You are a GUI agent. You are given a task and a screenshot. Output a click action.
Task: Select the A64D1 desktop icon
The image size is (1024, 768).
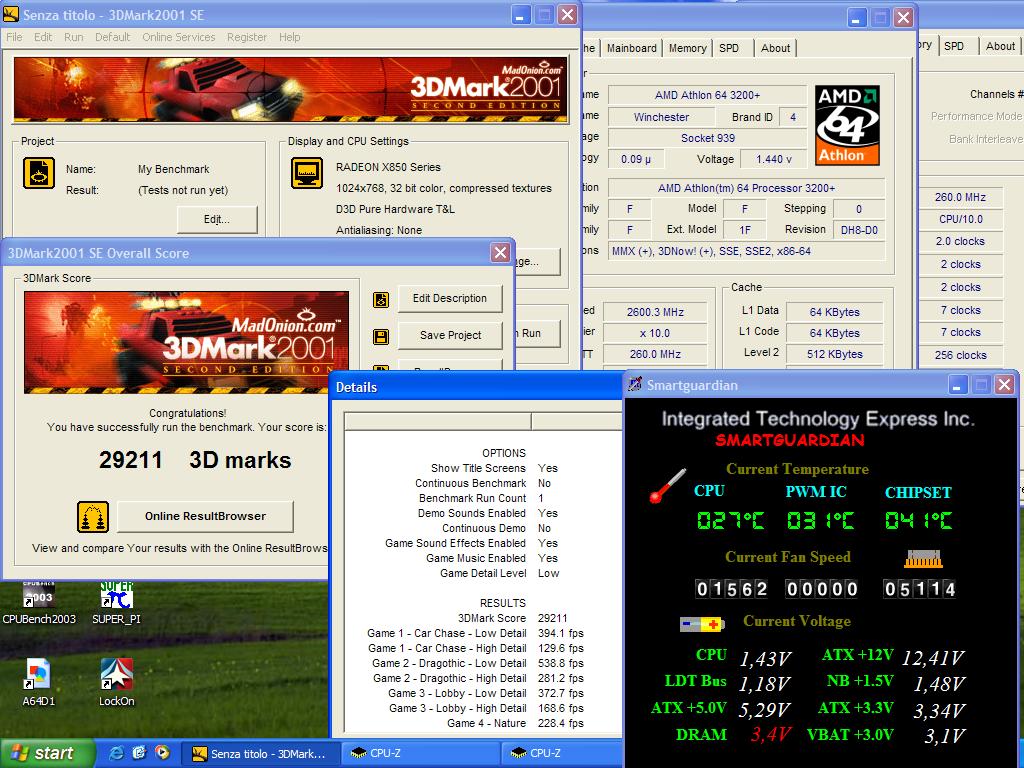pyautogui.click(x=39, y=682)
